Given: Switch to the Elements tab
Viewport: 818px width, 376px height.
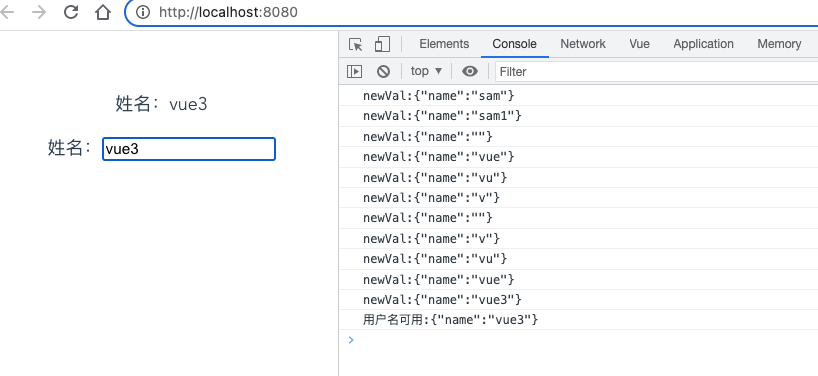Looking at the screenshot, I should (x=444, y=44).
